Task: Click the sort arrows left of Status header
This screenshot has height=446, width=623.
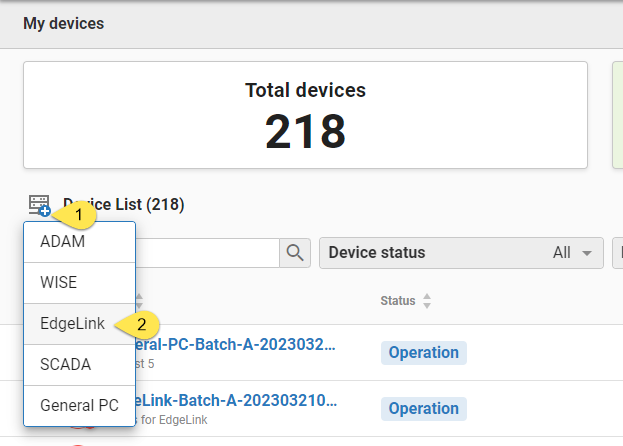Action: 138,301
